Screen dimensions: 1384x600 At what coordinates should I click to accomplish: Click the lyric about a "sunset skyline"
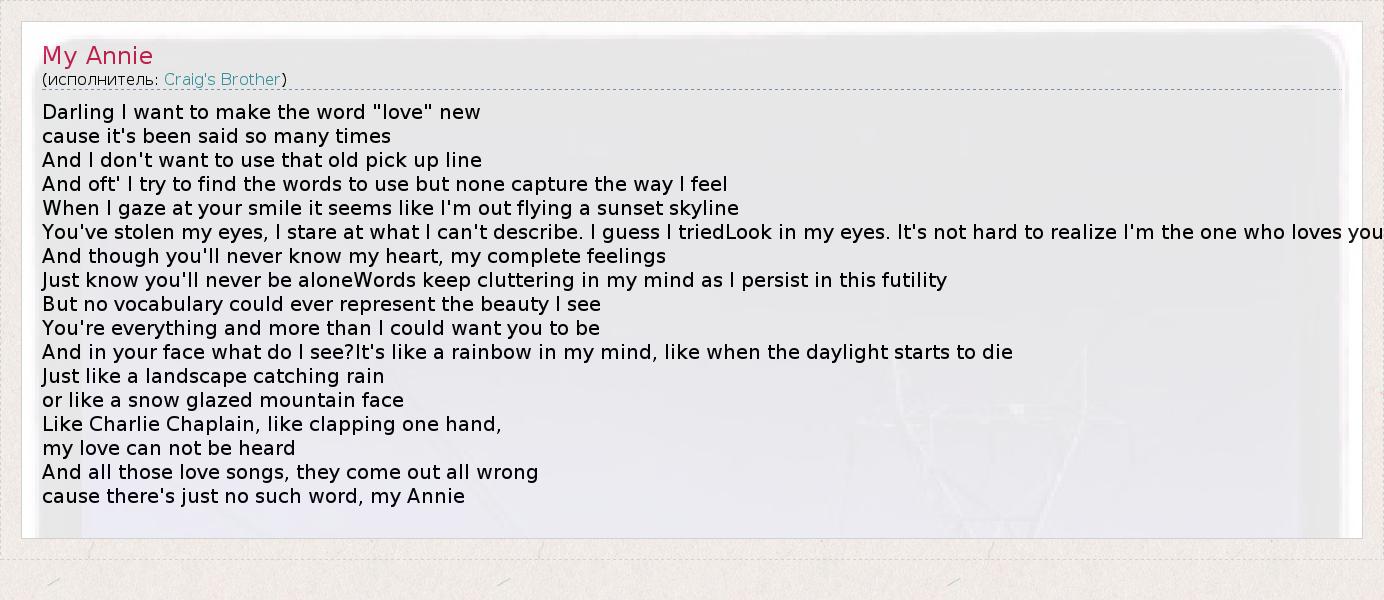tap(390, 208)
